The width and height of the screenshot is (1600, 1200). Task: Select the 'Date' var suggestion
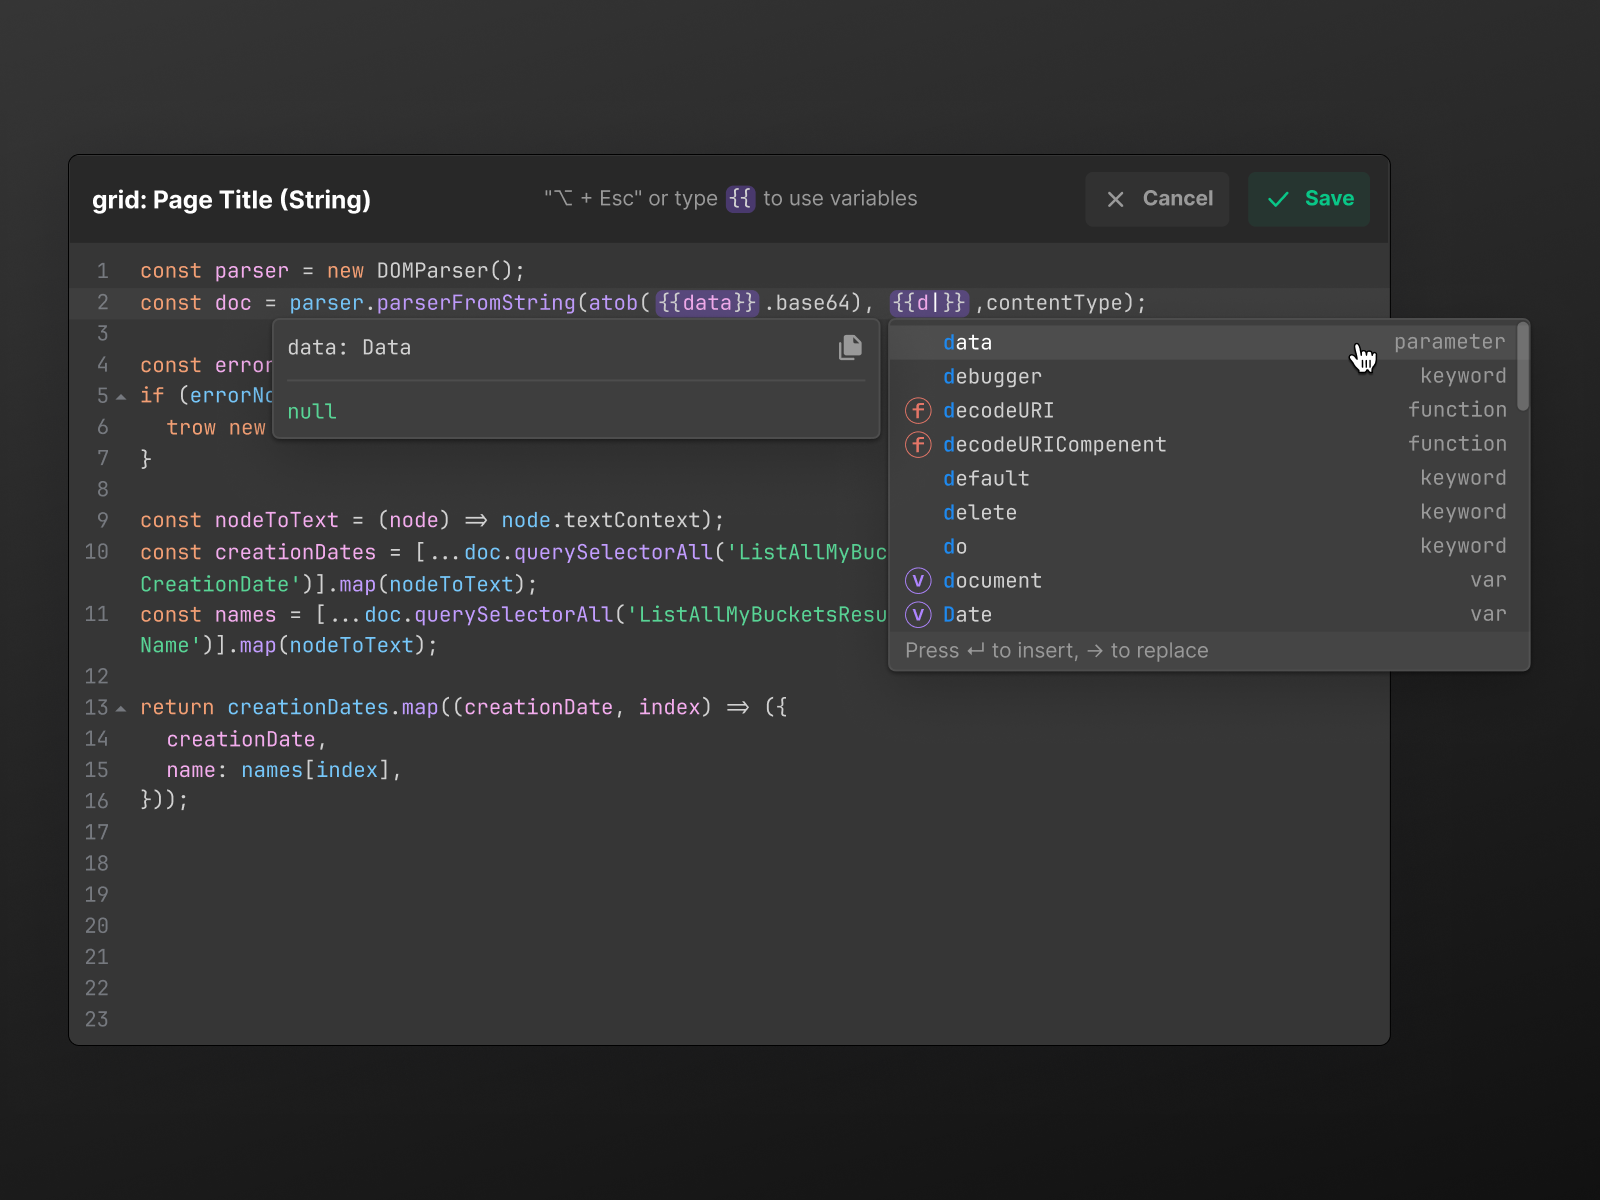click(x=1203, y=615)
